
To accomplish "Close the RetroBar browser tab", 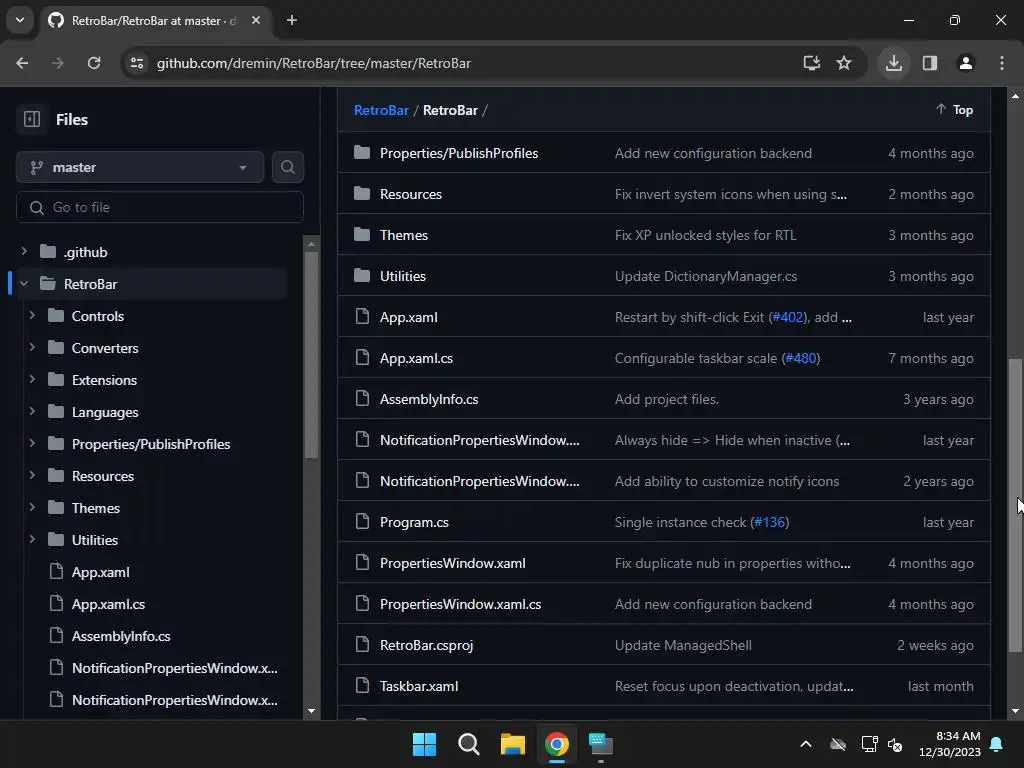I will click(x=256, y=20).
